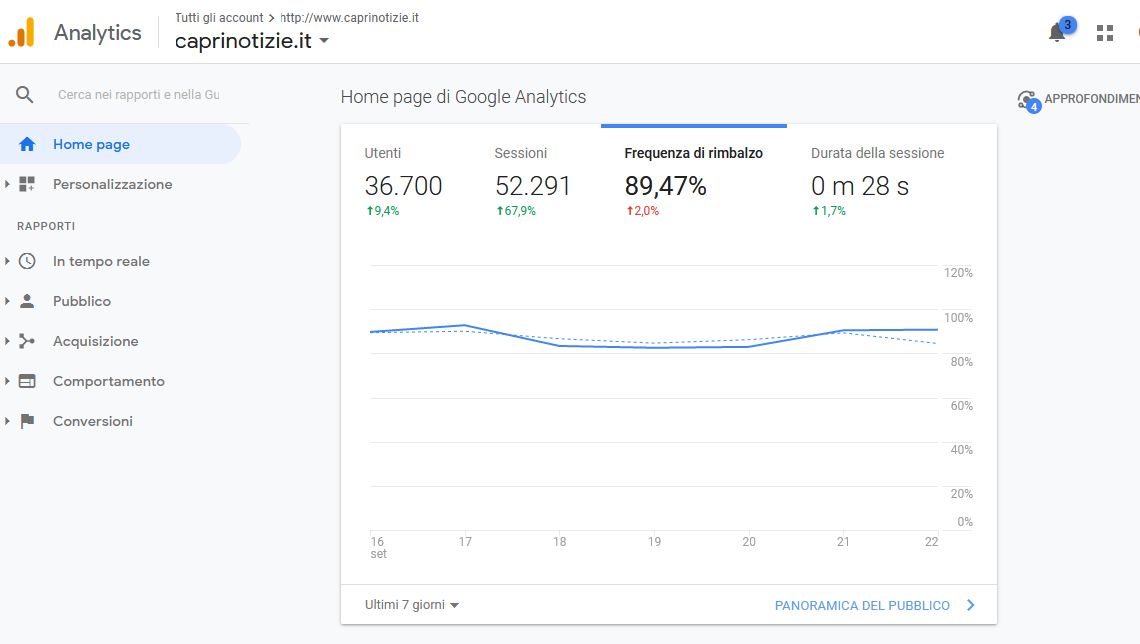Click the Conversioni flag icon

click(x=27, y=421)
